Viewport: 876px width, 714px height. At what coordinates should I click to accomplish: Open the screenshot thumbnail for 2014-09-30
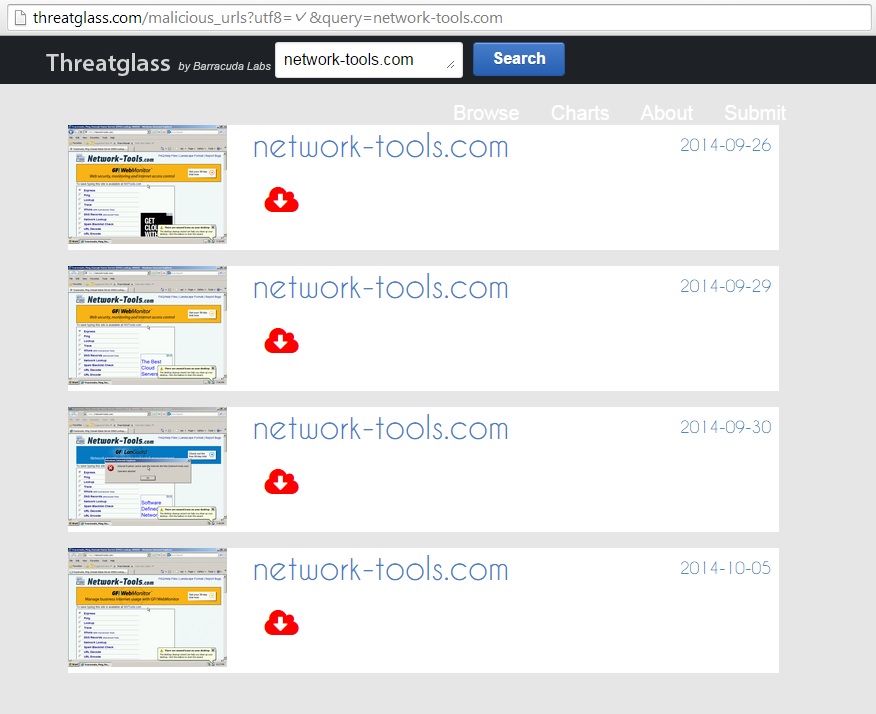147,467
